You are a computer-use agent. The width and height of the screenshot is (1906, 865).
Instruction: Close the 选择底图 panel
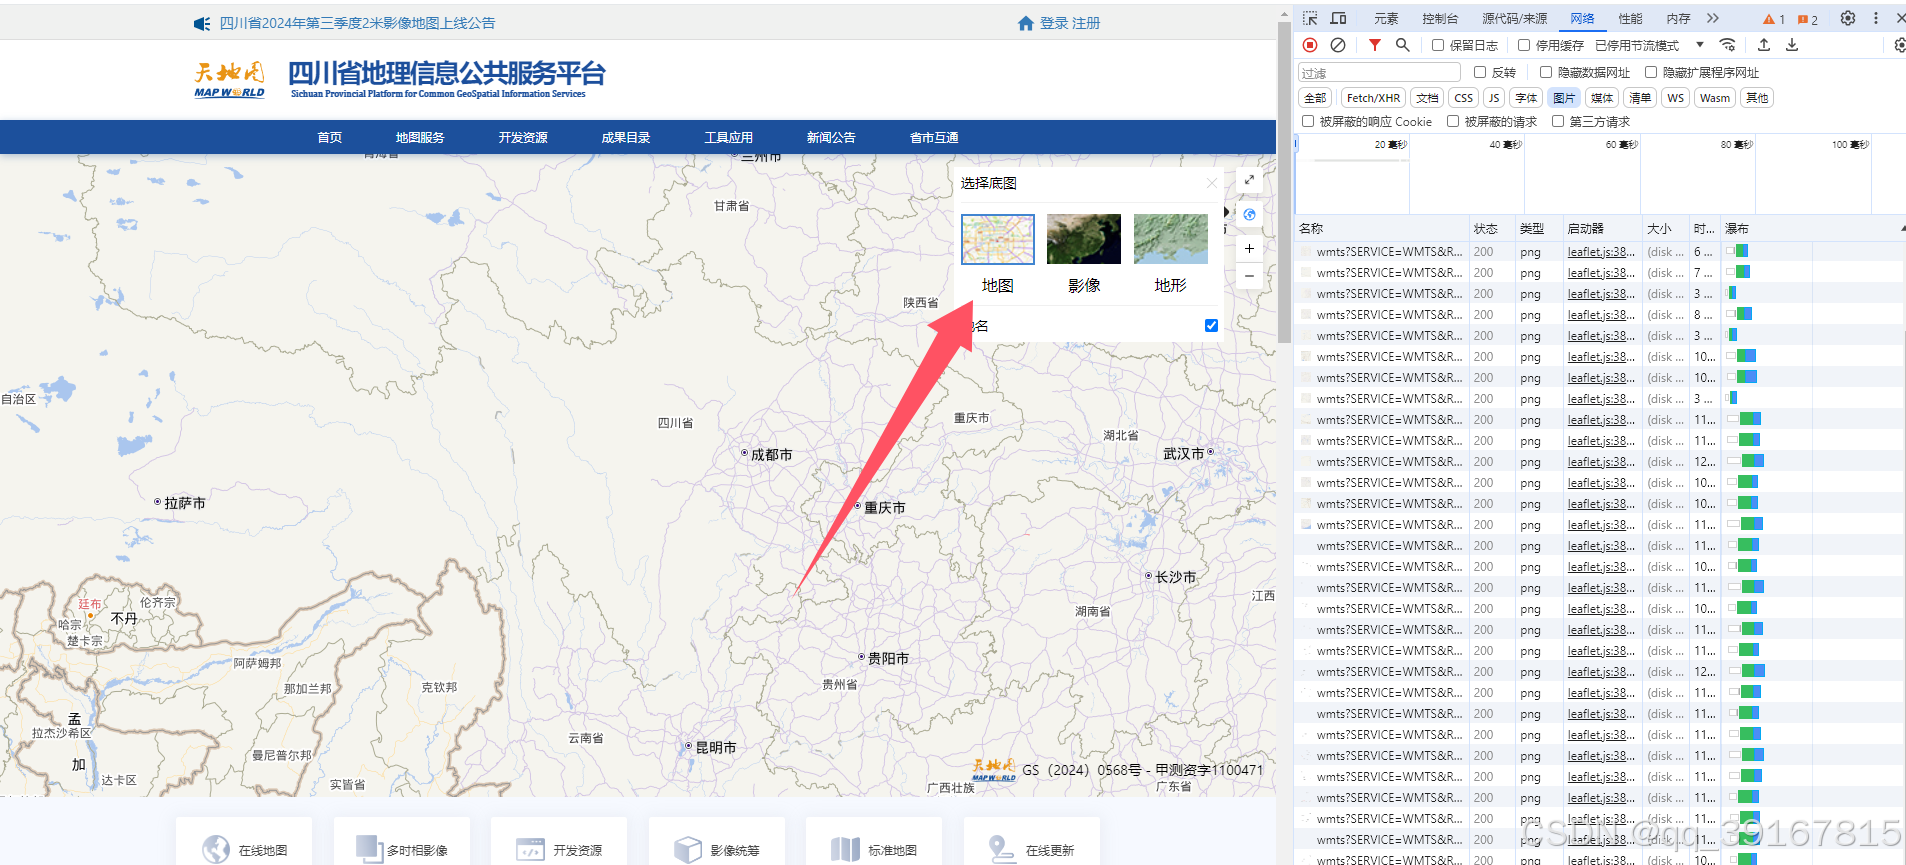pyautogui.click(x=1212, y=183)
